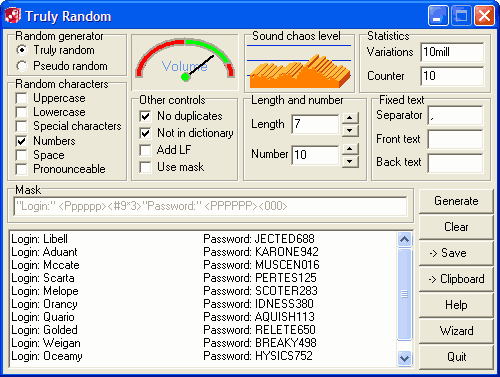Click the results list scrollbar thumb

(404, 294)
